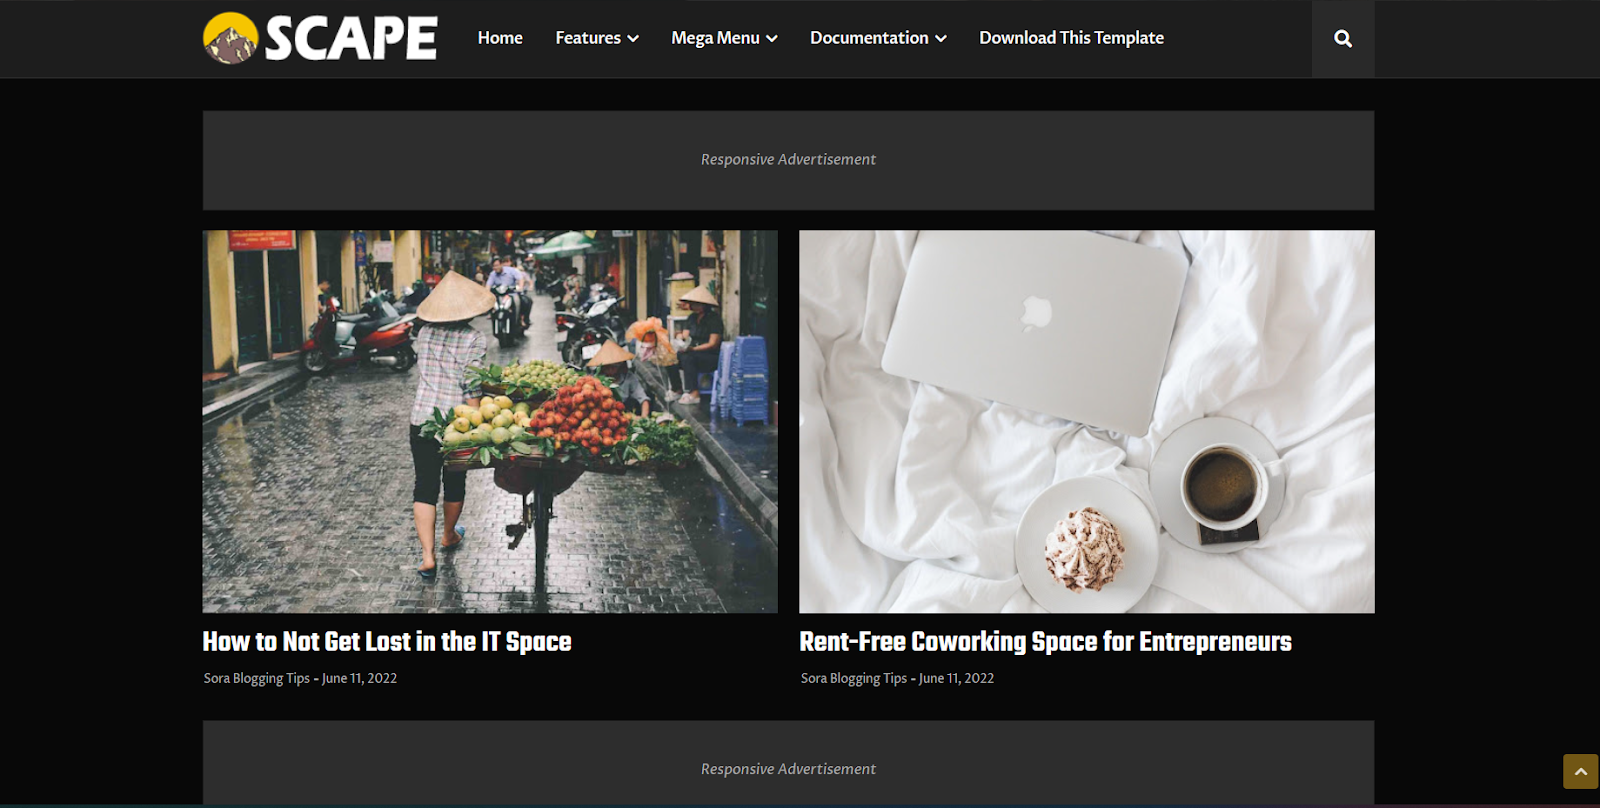Click Sora Blogging Tips author under first post
Image resolution: width=1600 pixels, height=808 pixels.
[x=257, y=678]
